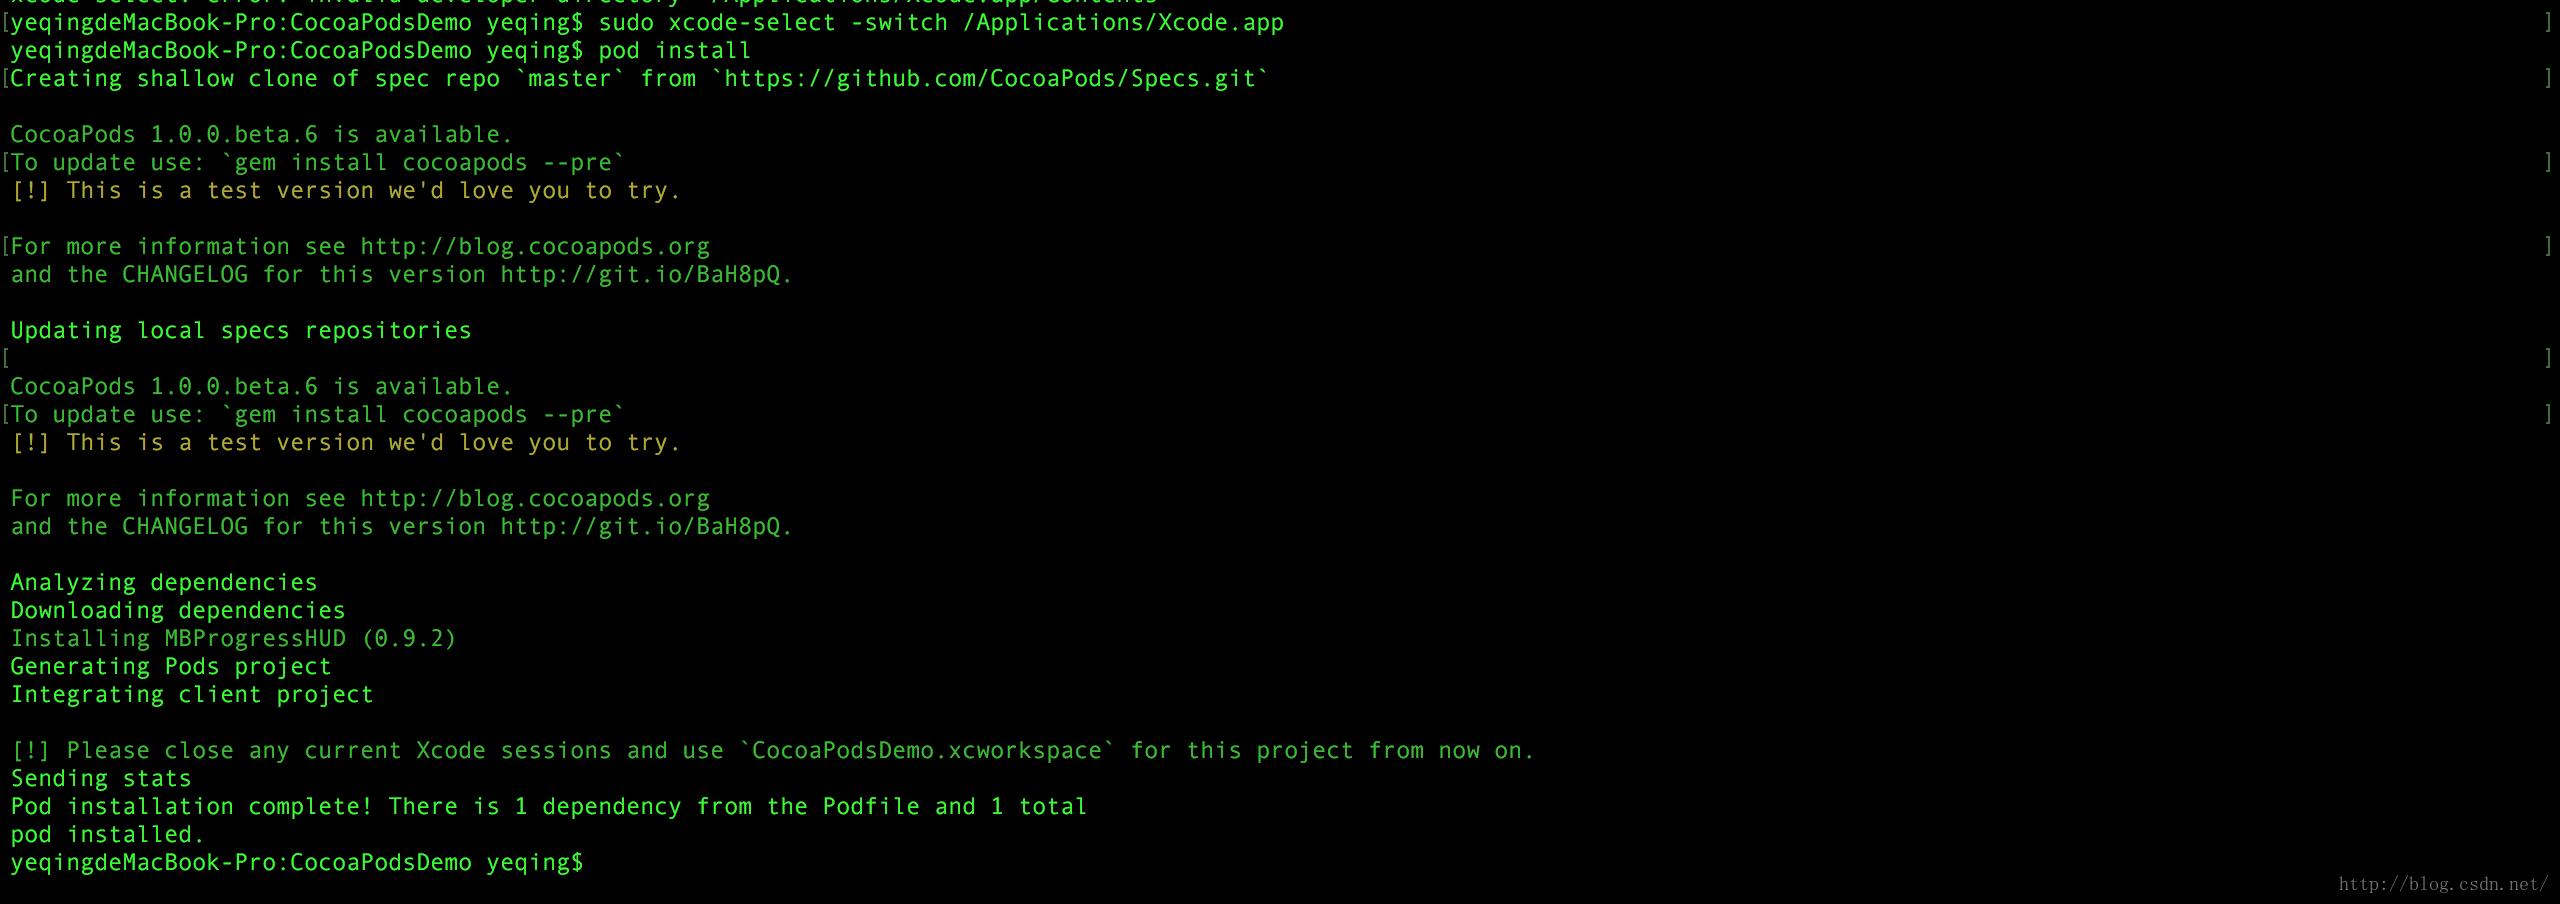Click the 'Updating local specs repositories' line
This screenshot has height=904, width=2560.
click(x=241, y=331)
